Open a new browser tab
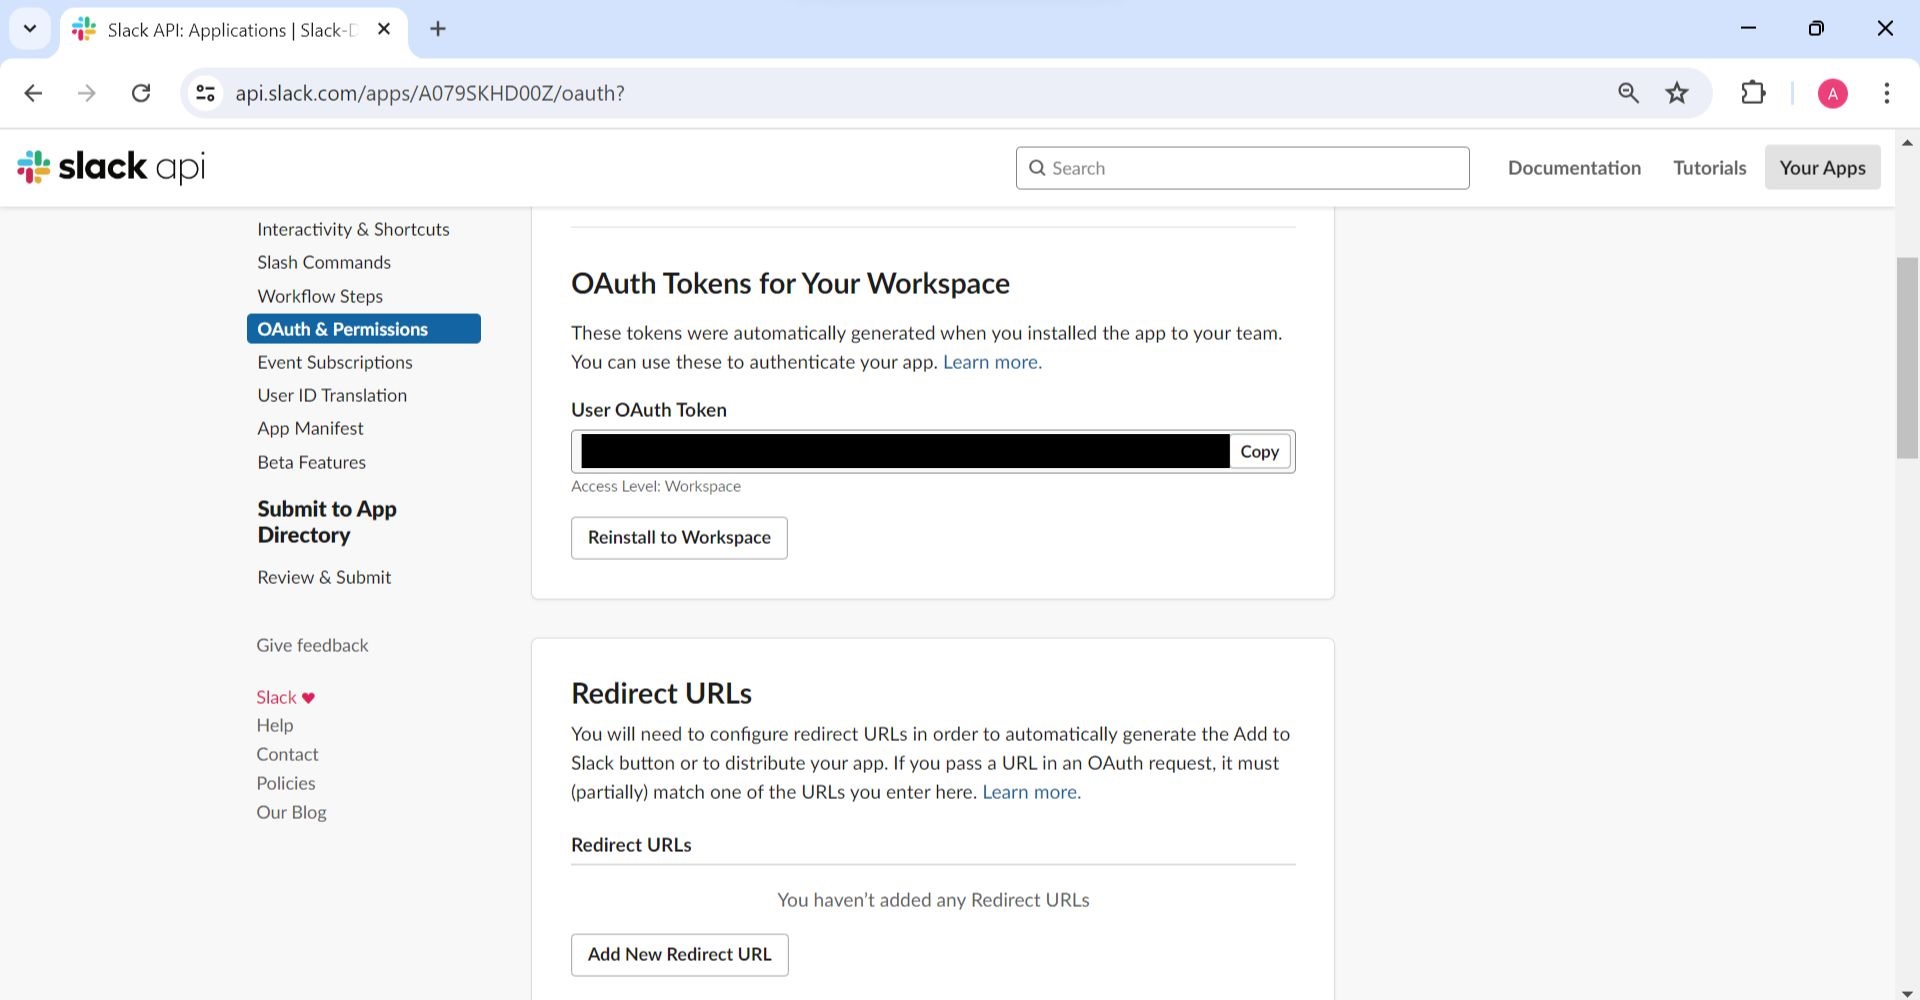 click(438, 29)
